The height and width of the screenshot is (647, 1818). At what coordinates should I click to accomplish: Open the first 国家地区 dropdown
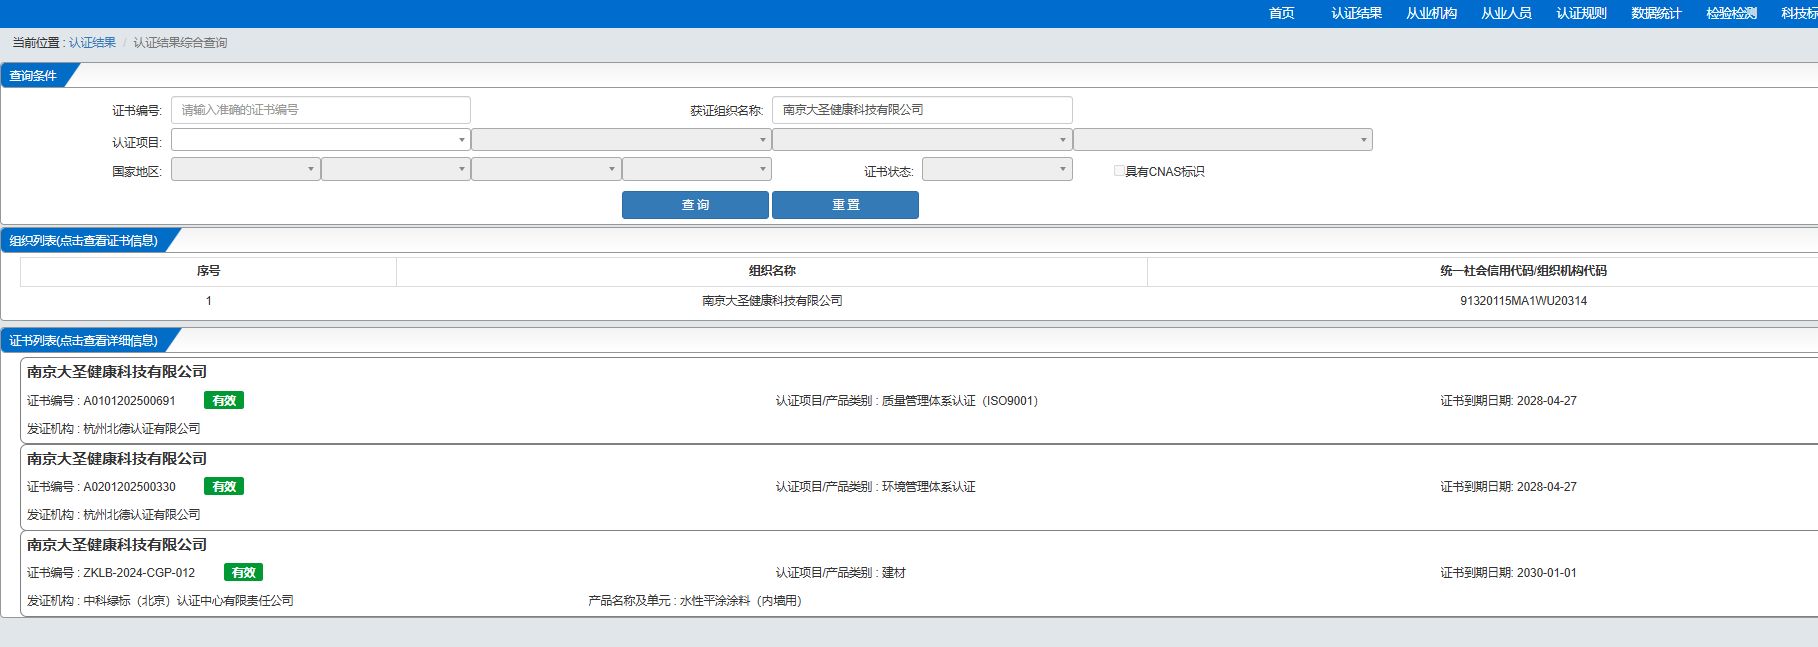245,170
